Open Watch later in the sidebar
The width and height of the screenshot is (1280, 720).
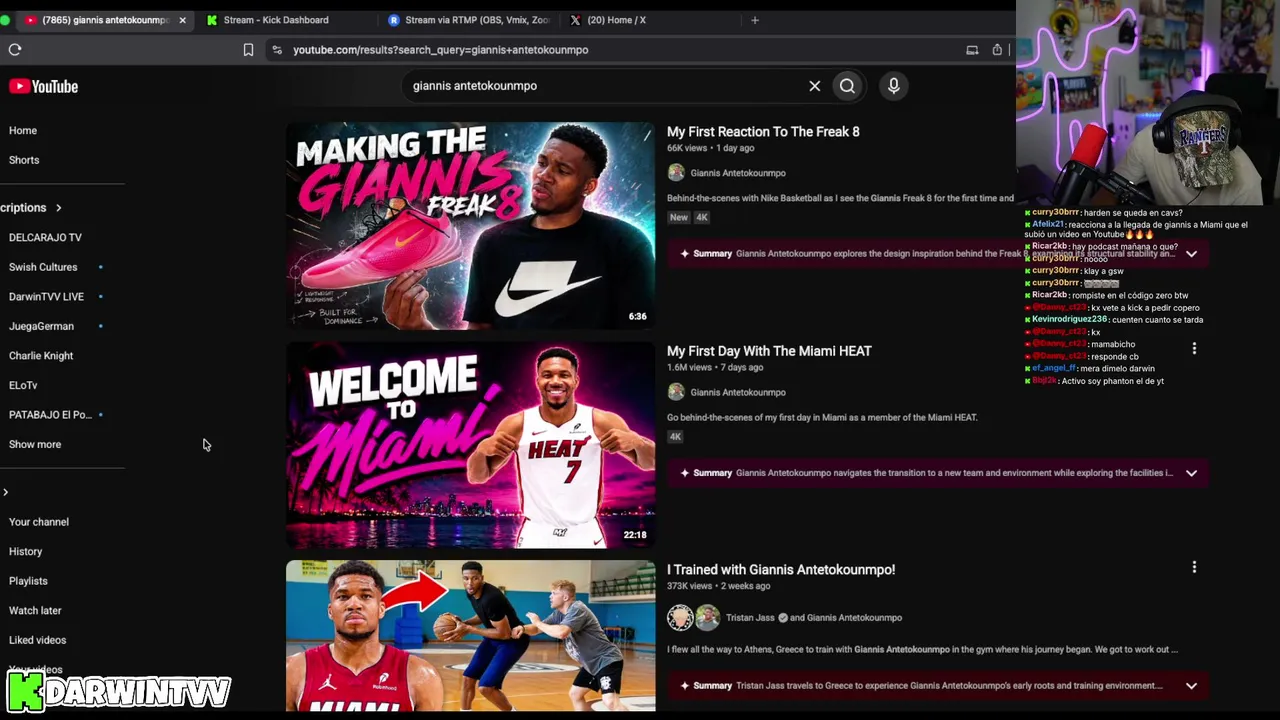point(35,610)
